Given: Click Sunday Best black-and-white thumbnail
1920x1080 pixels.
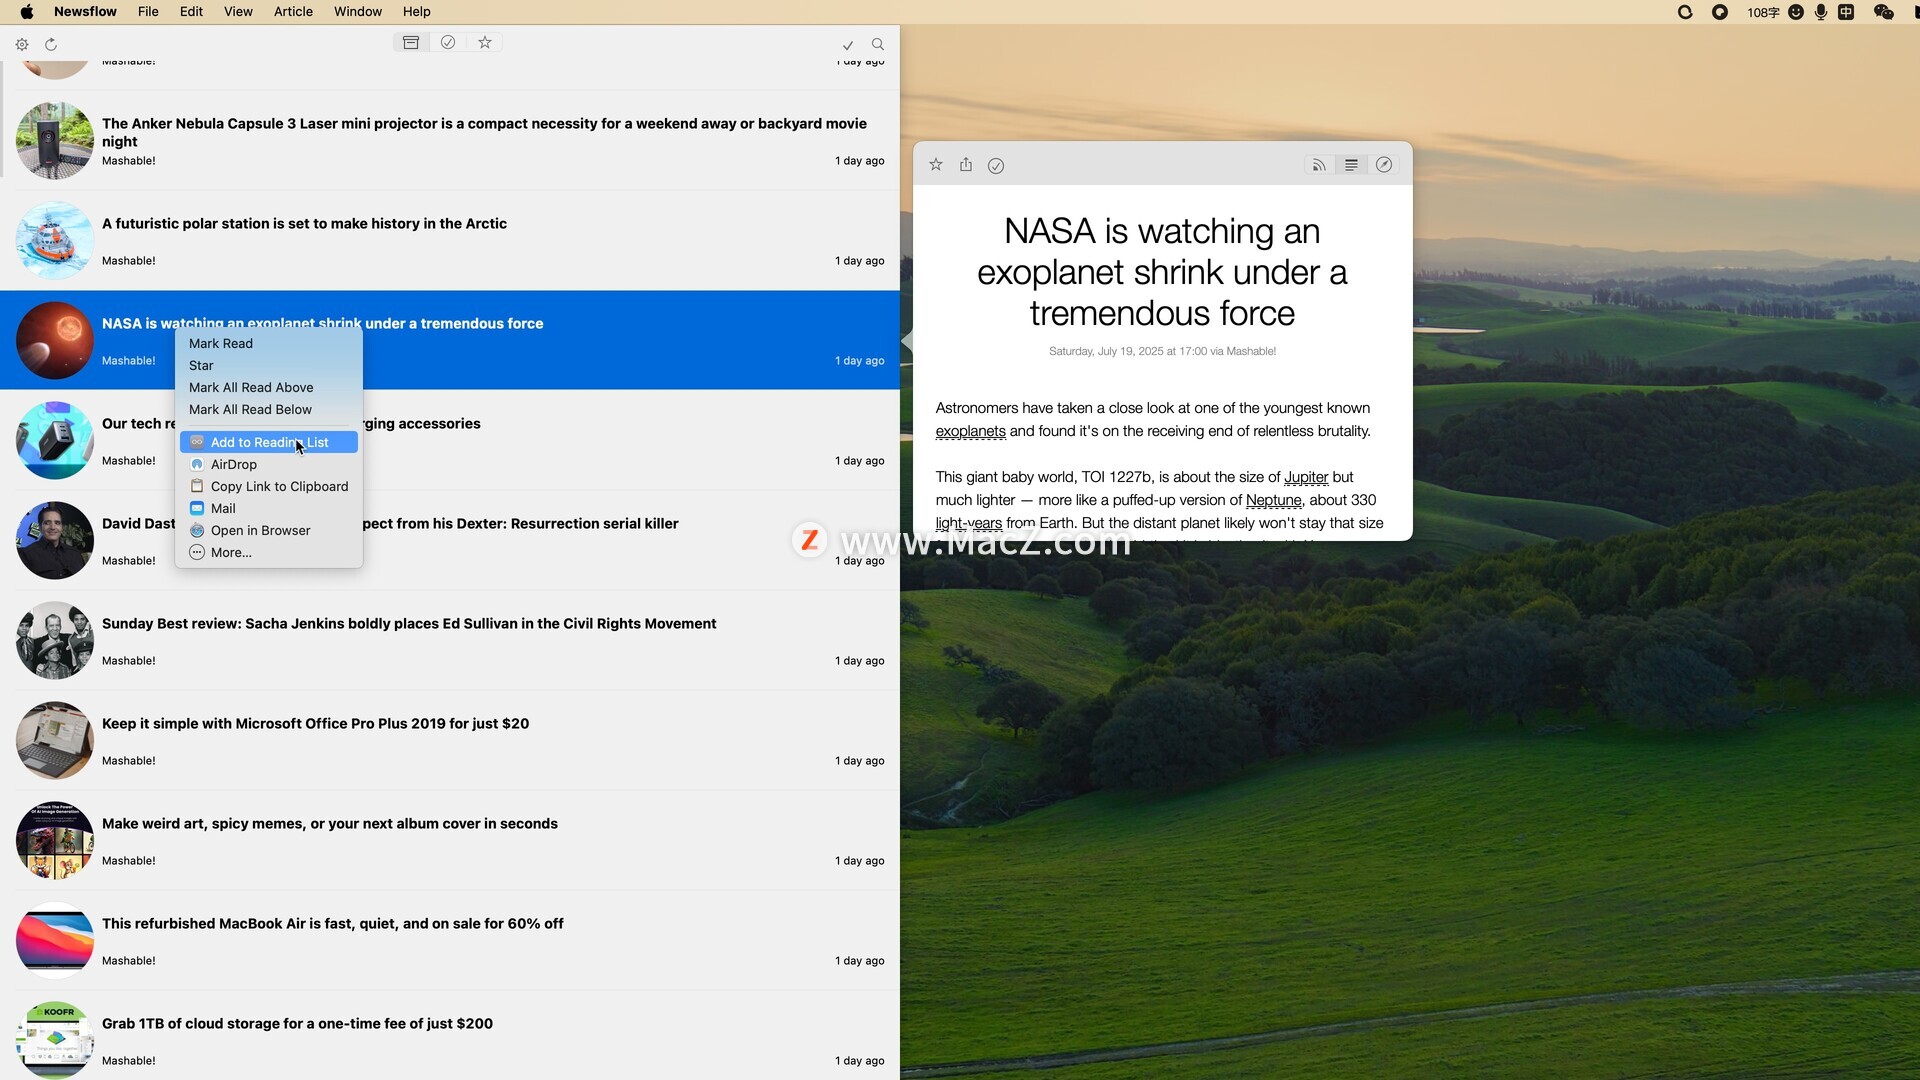Looking at the screenshot, I should 55,641.
